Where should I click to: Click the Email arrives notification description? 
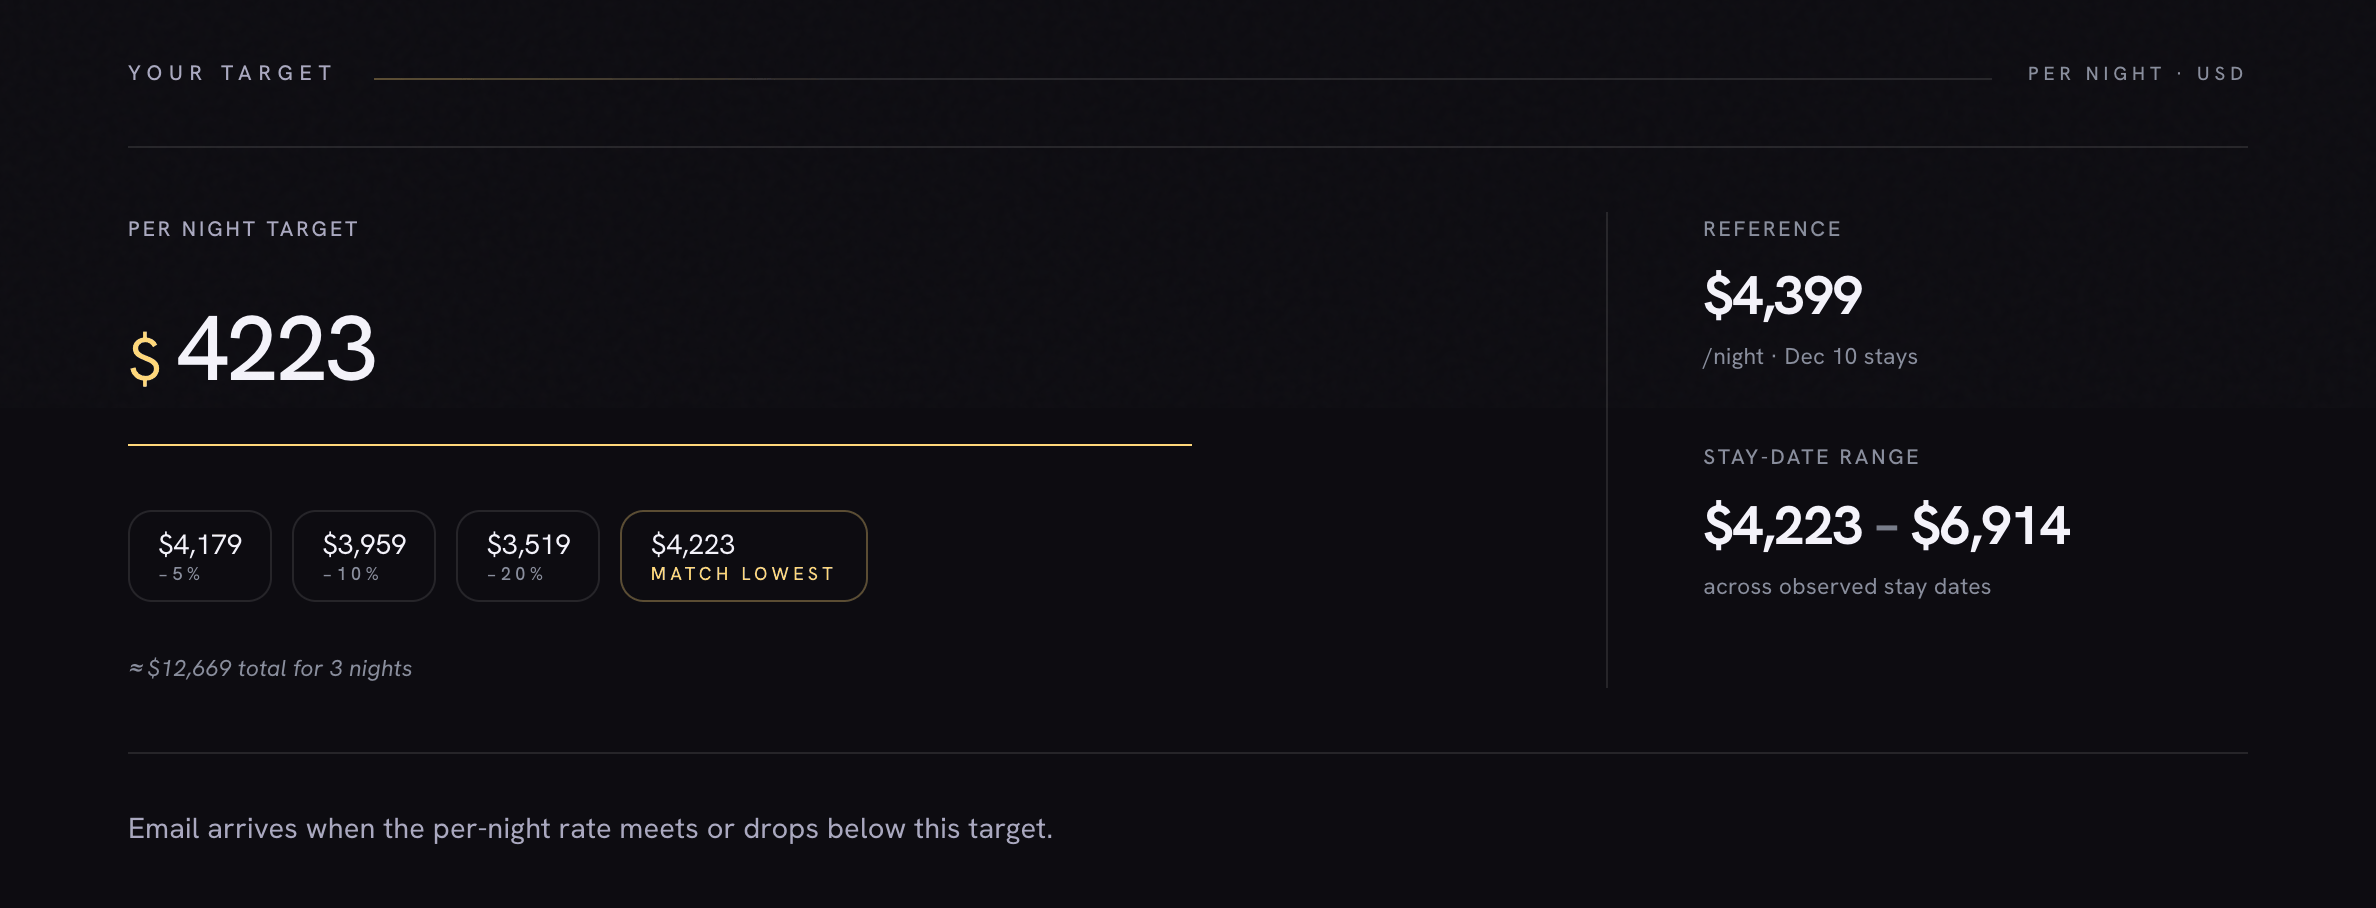590,829
